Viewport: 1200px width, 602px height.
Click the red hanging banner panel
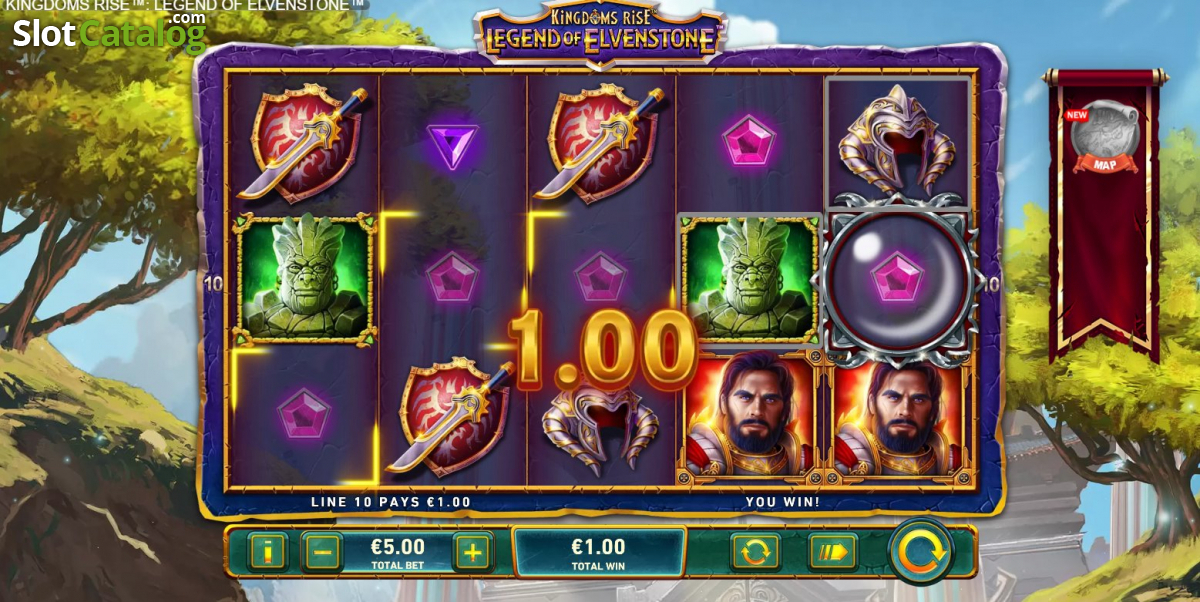[1104, 212]
